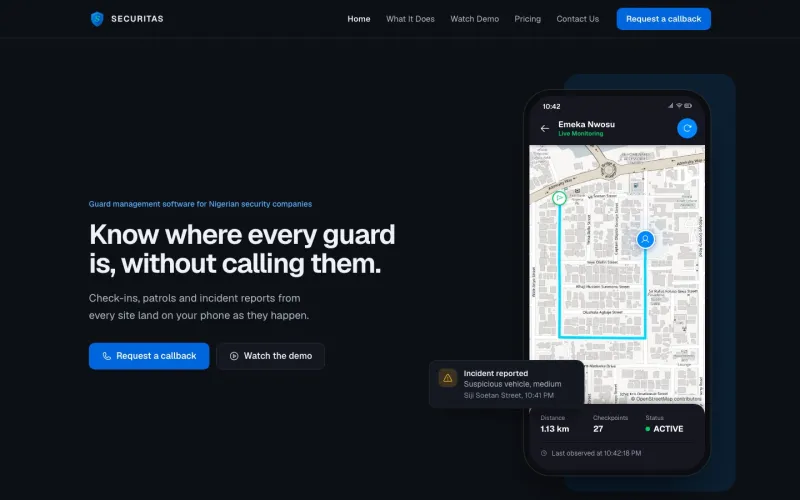This screenshot has height=500, width=800.
Task: Tap the back arrow in phone mockup
Action: click(x=545, y=129)
